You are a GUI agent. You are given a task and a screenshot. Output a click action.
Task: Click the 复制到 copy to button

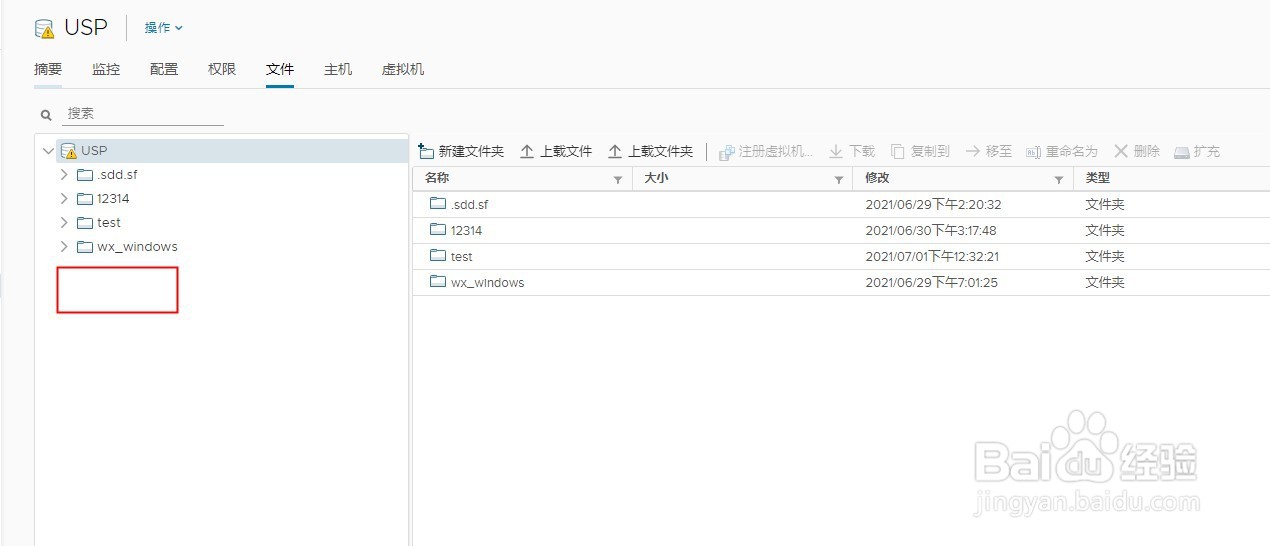pyautogui.click(x=920, y=152)
